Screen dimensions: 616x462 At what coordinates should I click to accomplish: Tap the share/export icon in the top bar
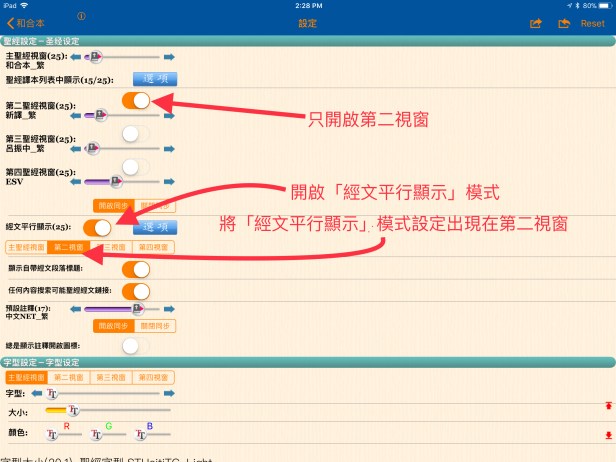click(x=534, y=22)
